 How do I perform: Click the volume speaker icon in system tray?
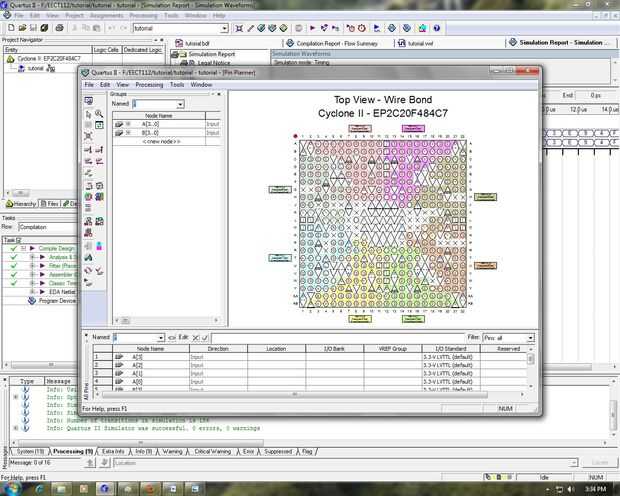(571, 489)
